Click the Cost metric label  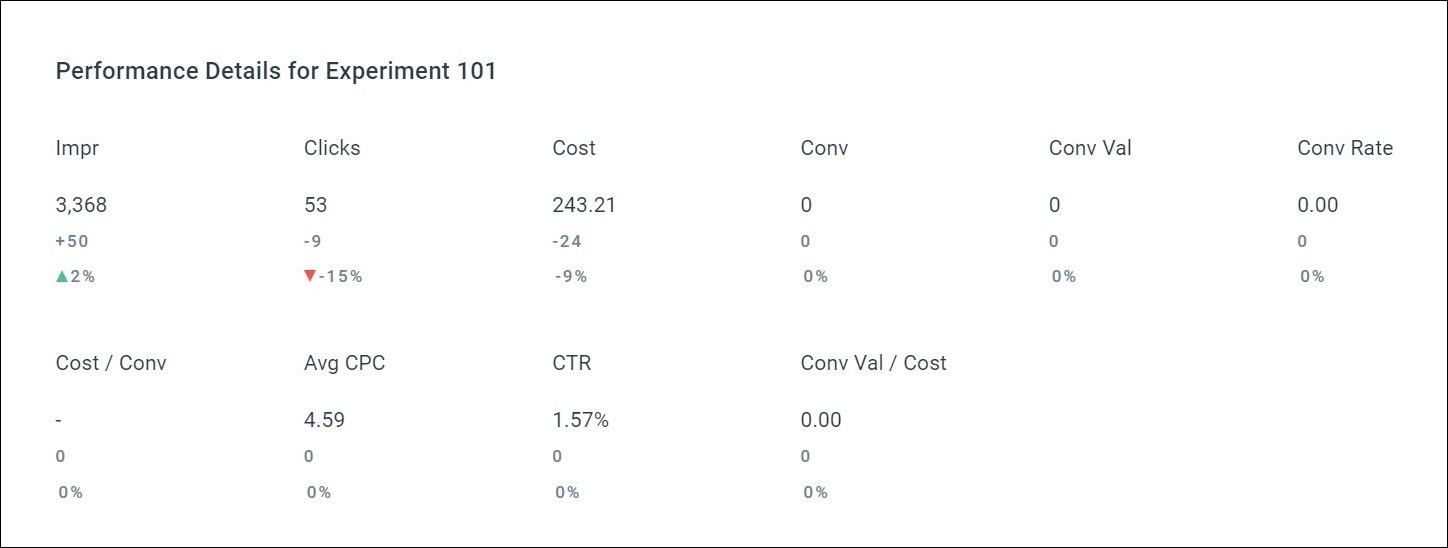point(574,148)
